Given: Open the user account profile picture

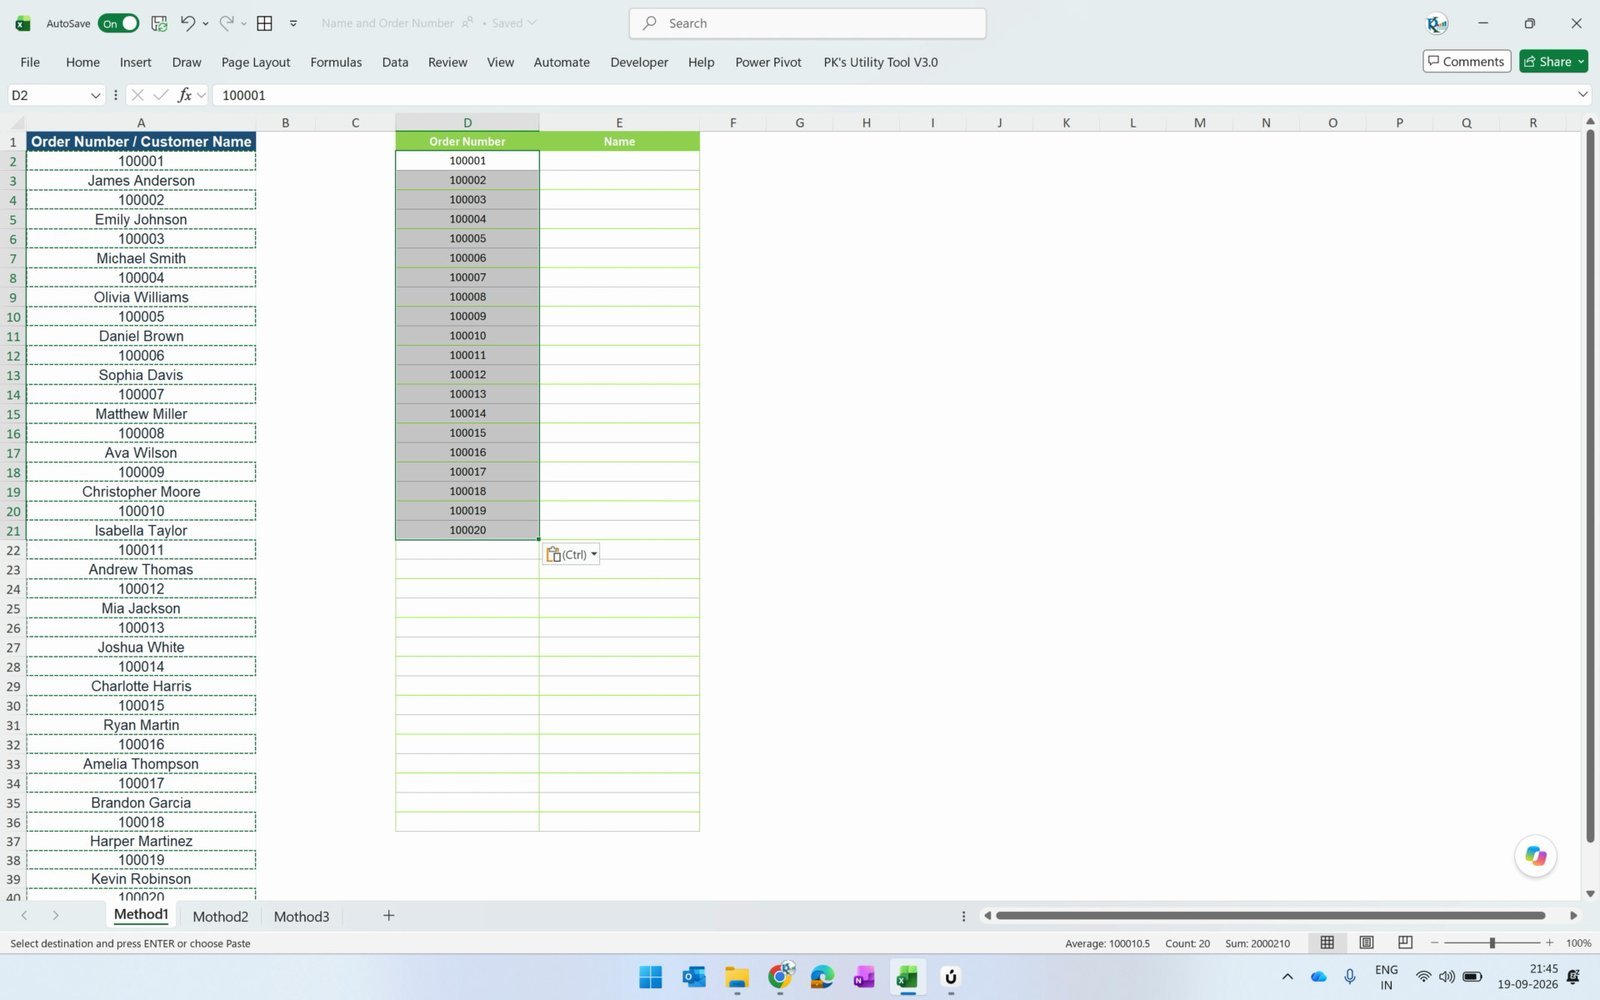Looking at the screenshot, I should (1437, 23).
